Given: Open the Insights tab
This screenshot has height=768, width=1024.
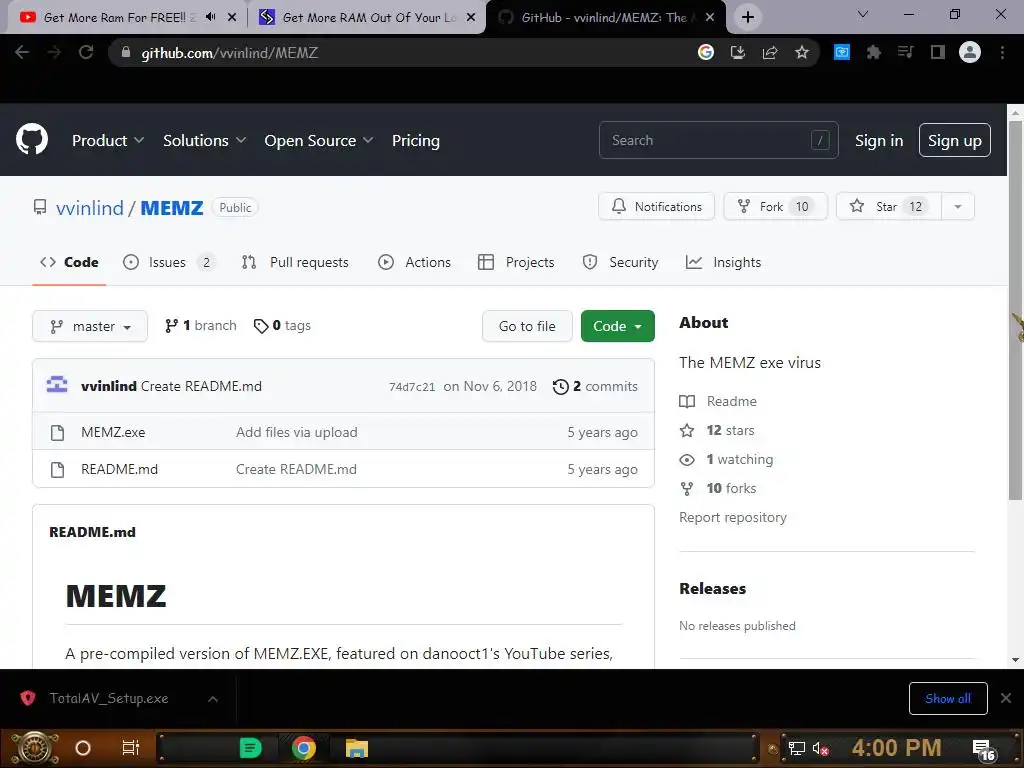Looking at the screenshot, I should (x=724, y=262).
